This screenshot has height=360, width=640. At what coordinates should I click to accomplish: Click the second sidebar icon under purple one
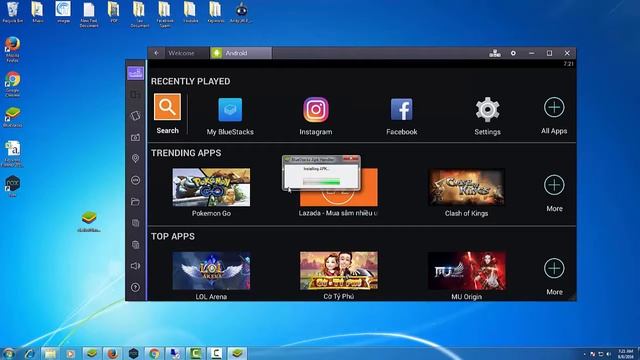click(x=136, y=94)
